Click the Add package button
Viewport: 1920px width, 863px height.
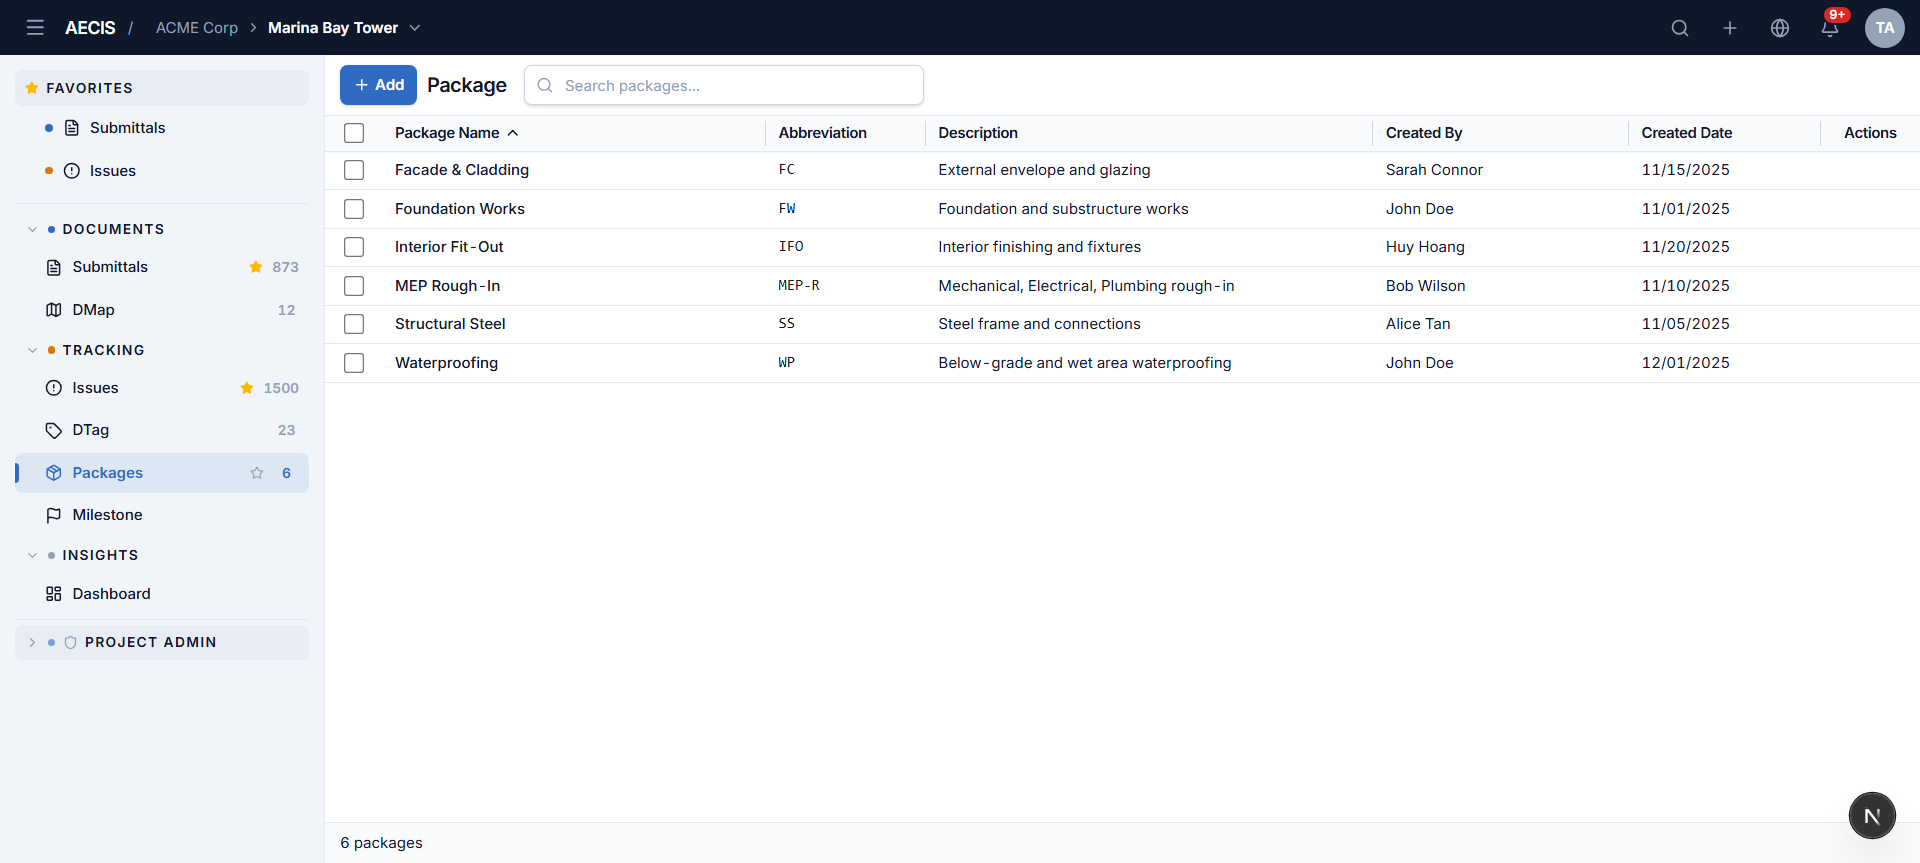point(378,85)
